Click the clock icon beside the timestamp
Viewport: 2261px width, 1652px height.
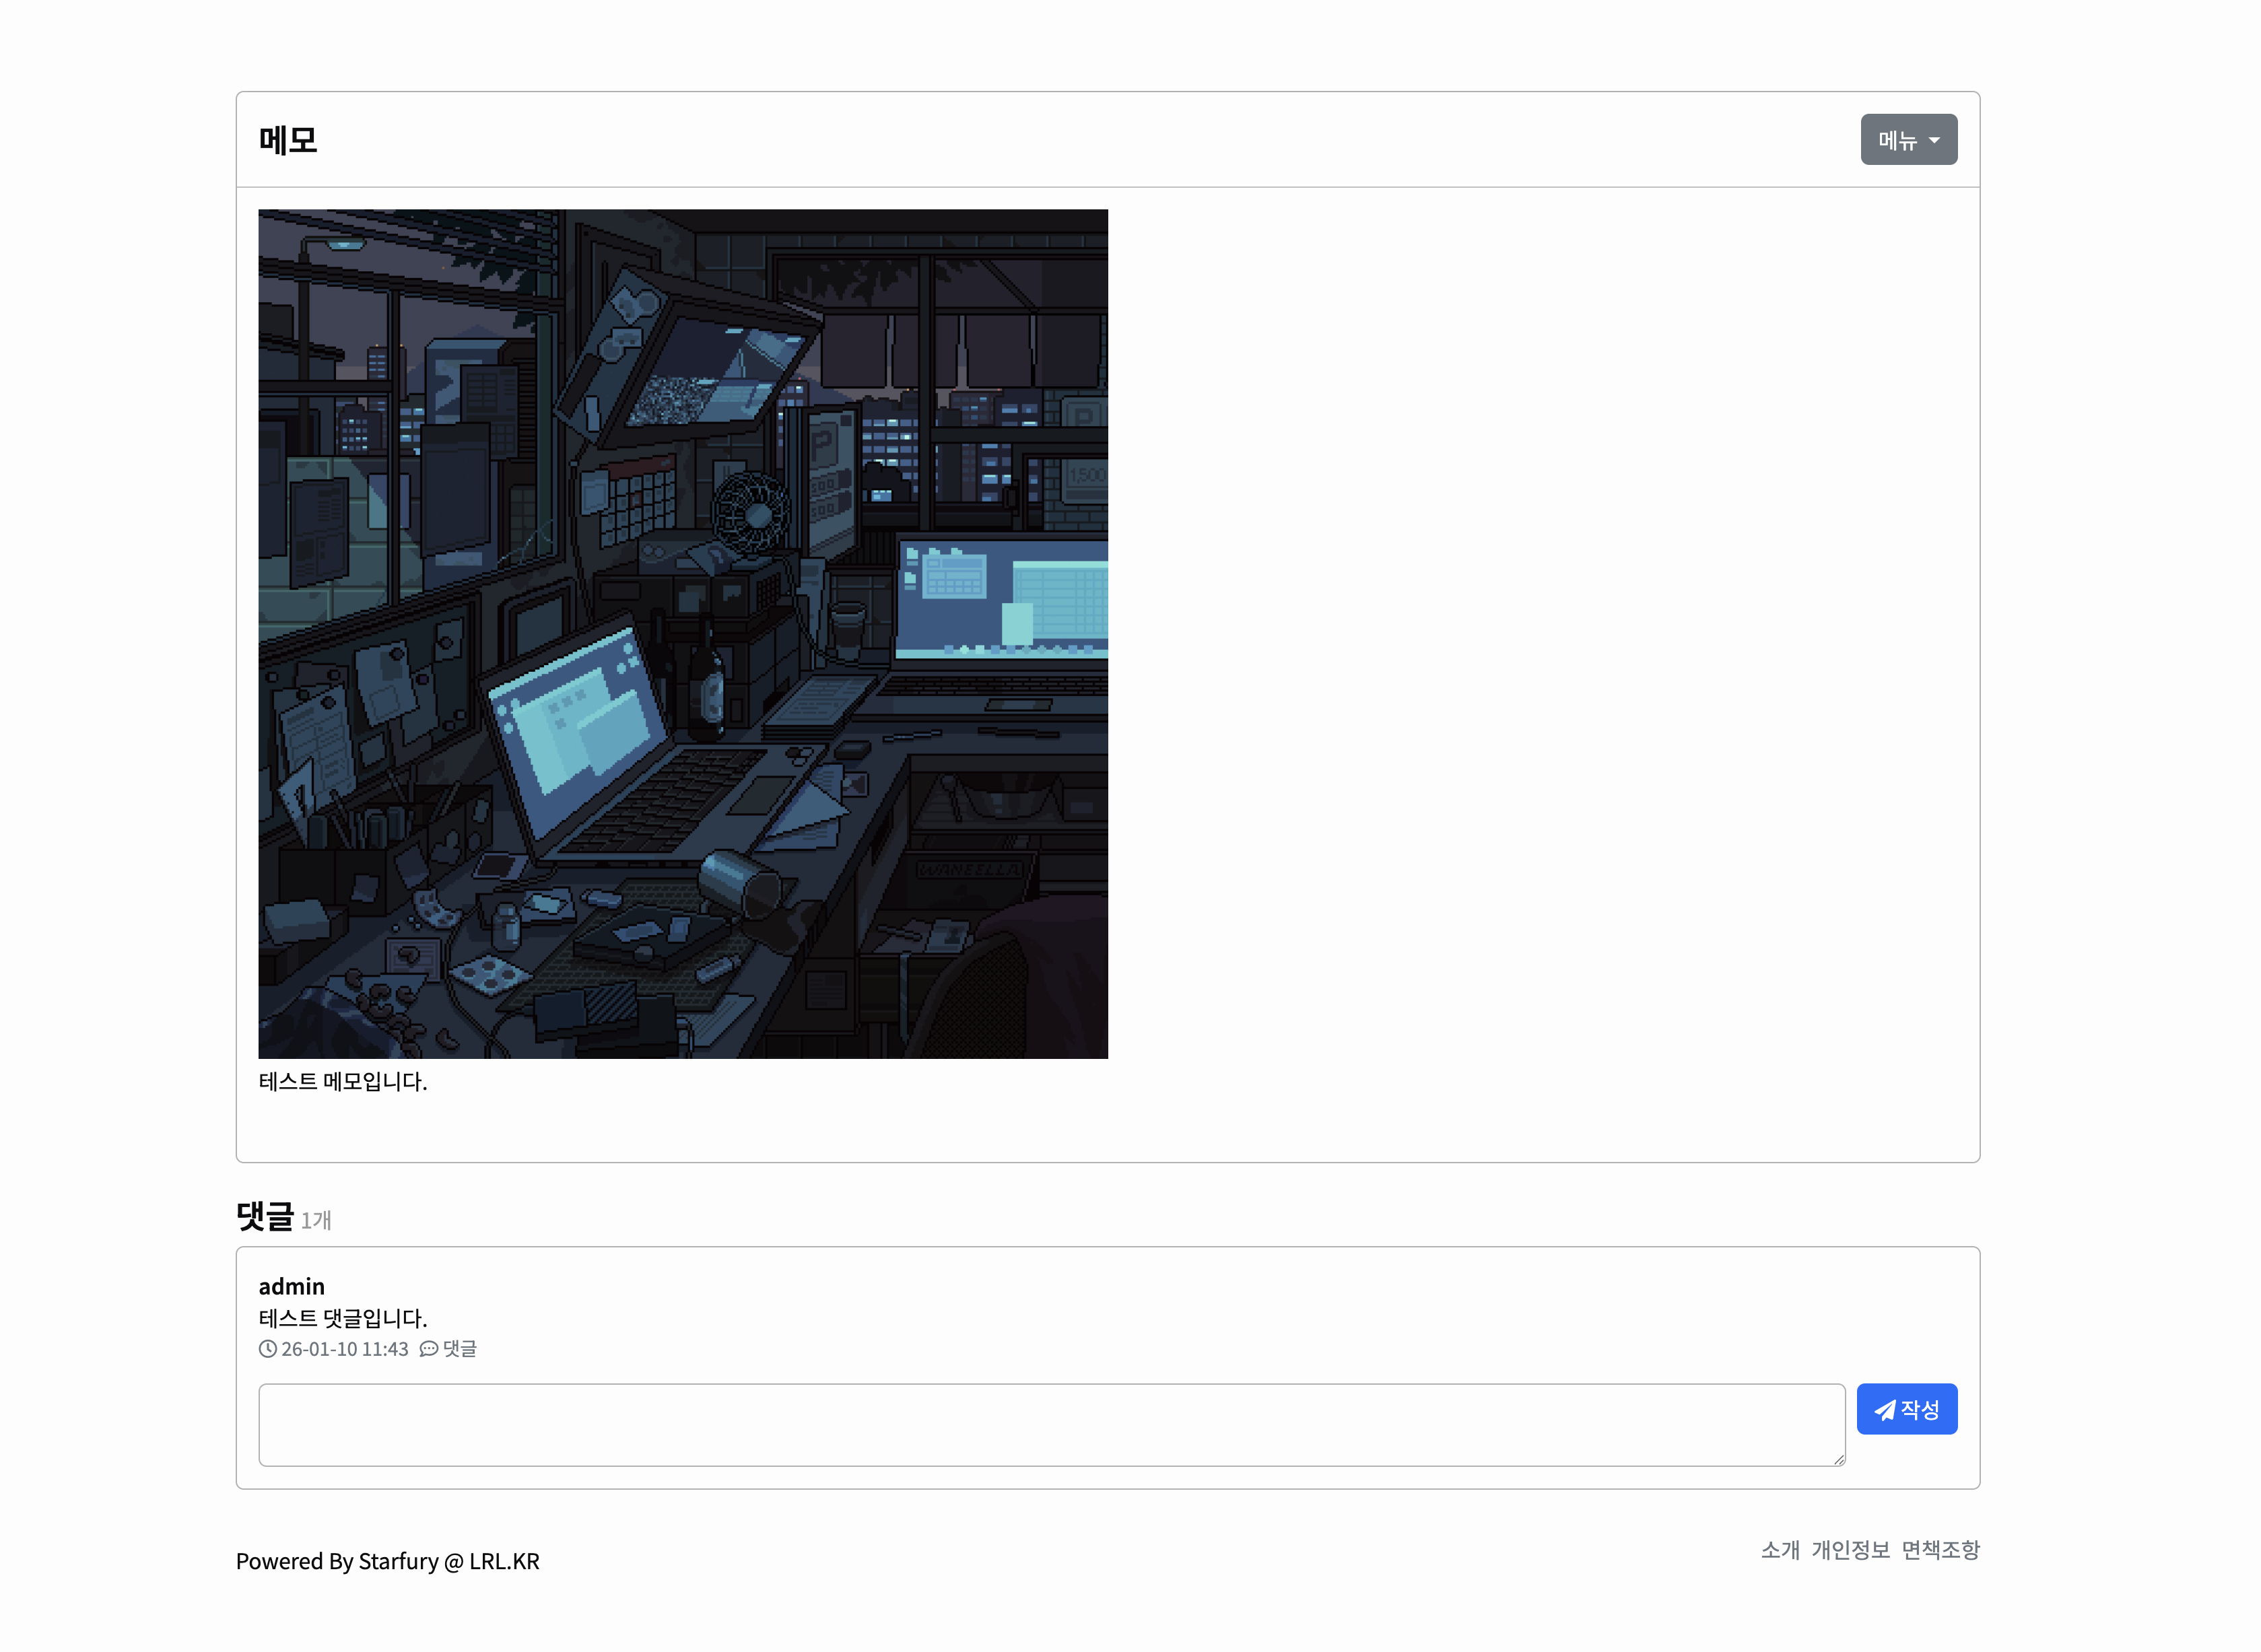point(267,1348)
